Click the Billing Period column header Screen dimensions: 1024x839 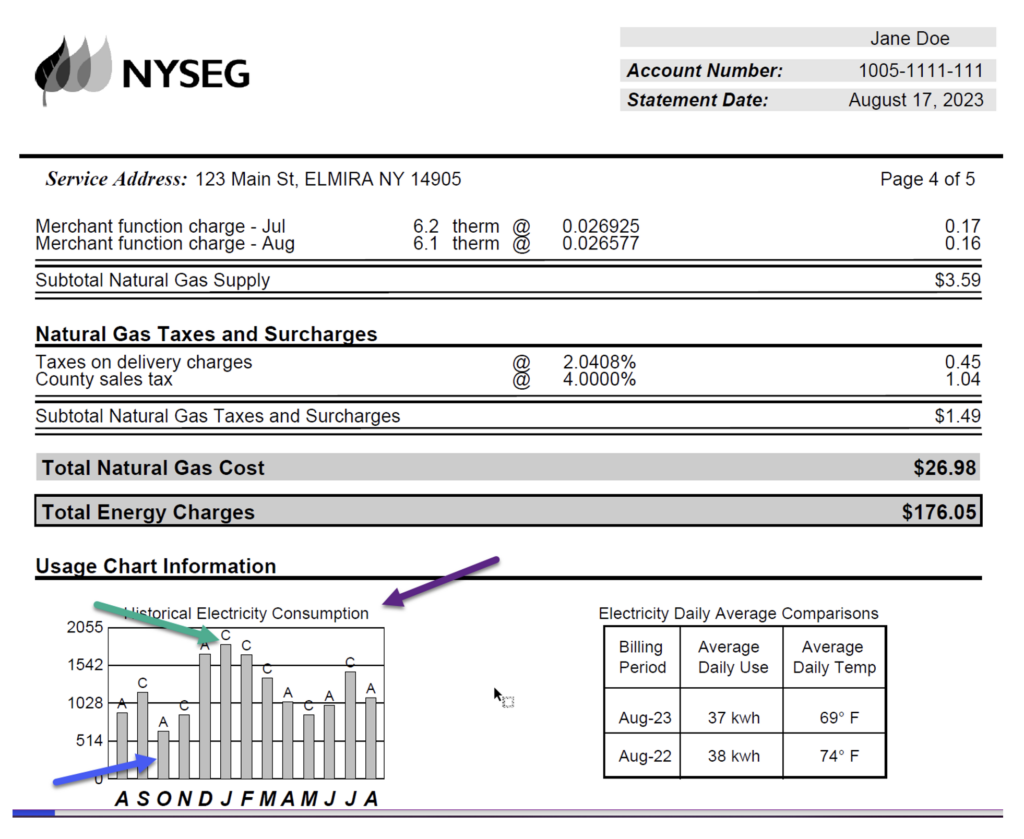coord(642,657)
